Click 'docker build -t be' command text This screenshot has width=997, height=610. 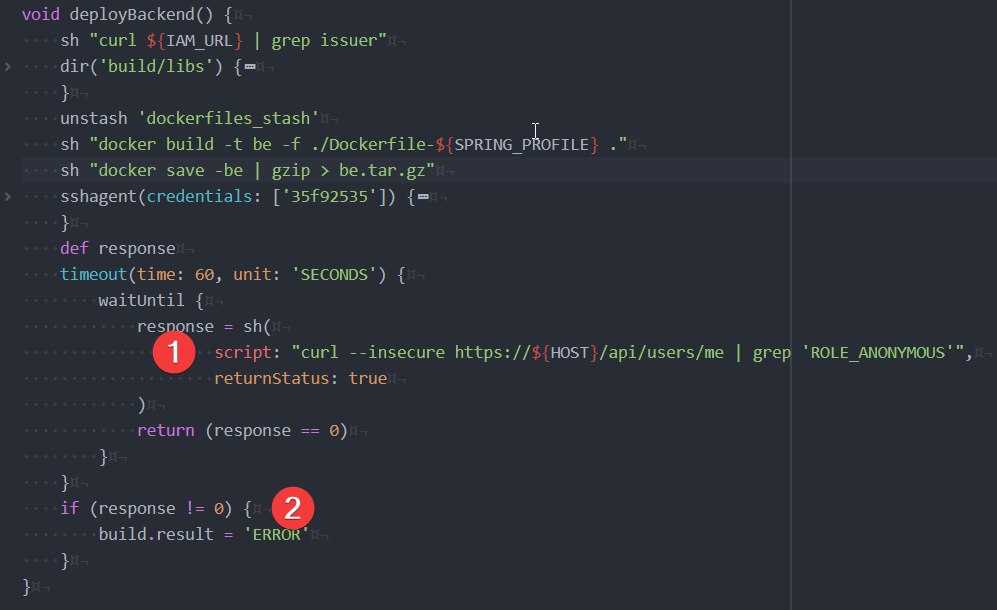point(185,144)
